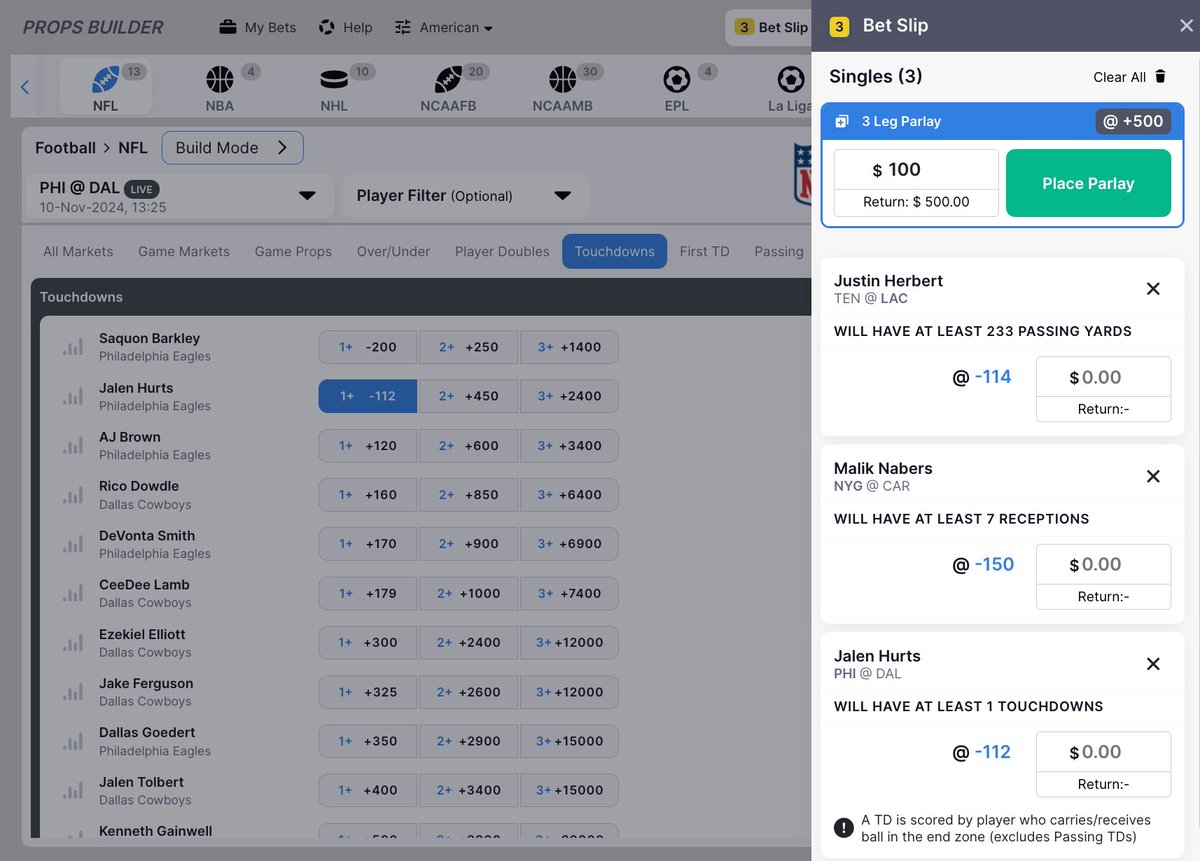Viewport: 1200px width, 861px height.
Task: Select the La Liga soccer ball icon
Action: (791, 79)
